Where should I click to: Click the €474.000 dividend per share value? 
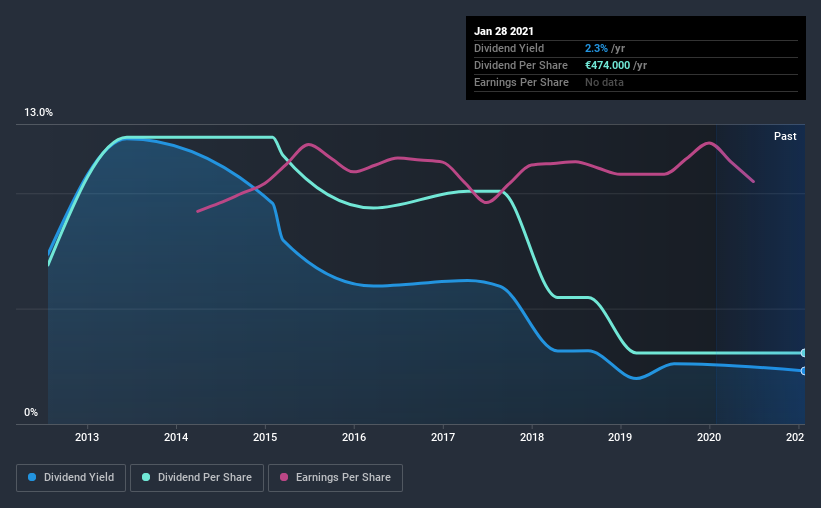[607, 65]
